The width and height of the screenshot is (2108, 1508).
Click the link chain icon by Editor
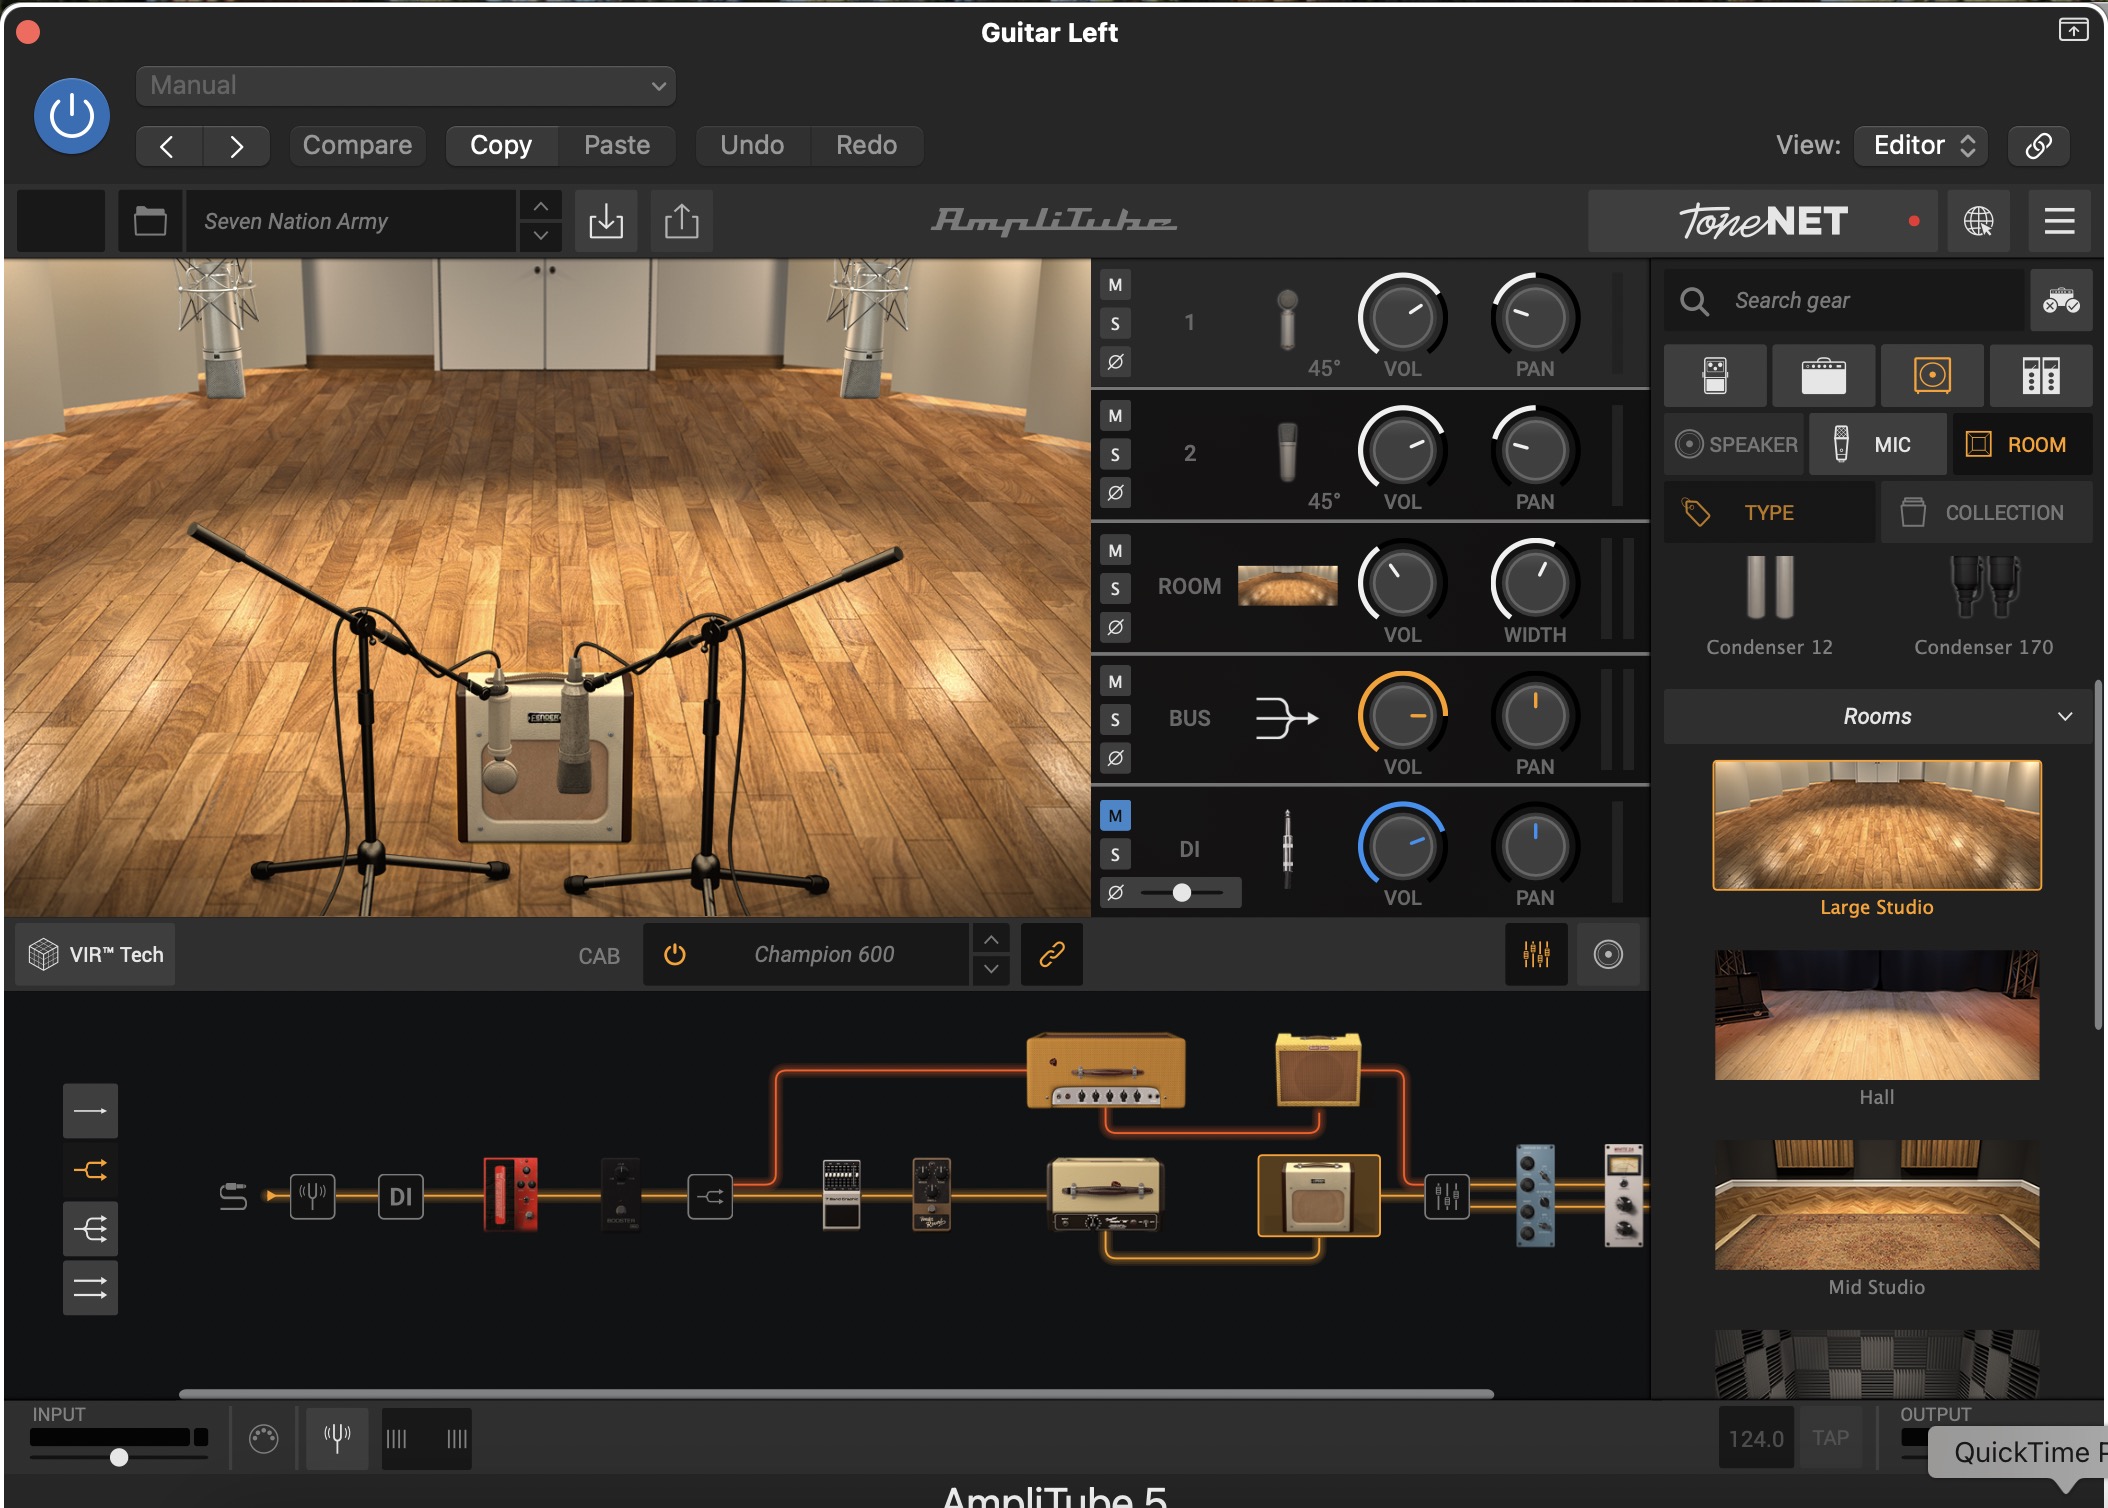point(2038,146)
